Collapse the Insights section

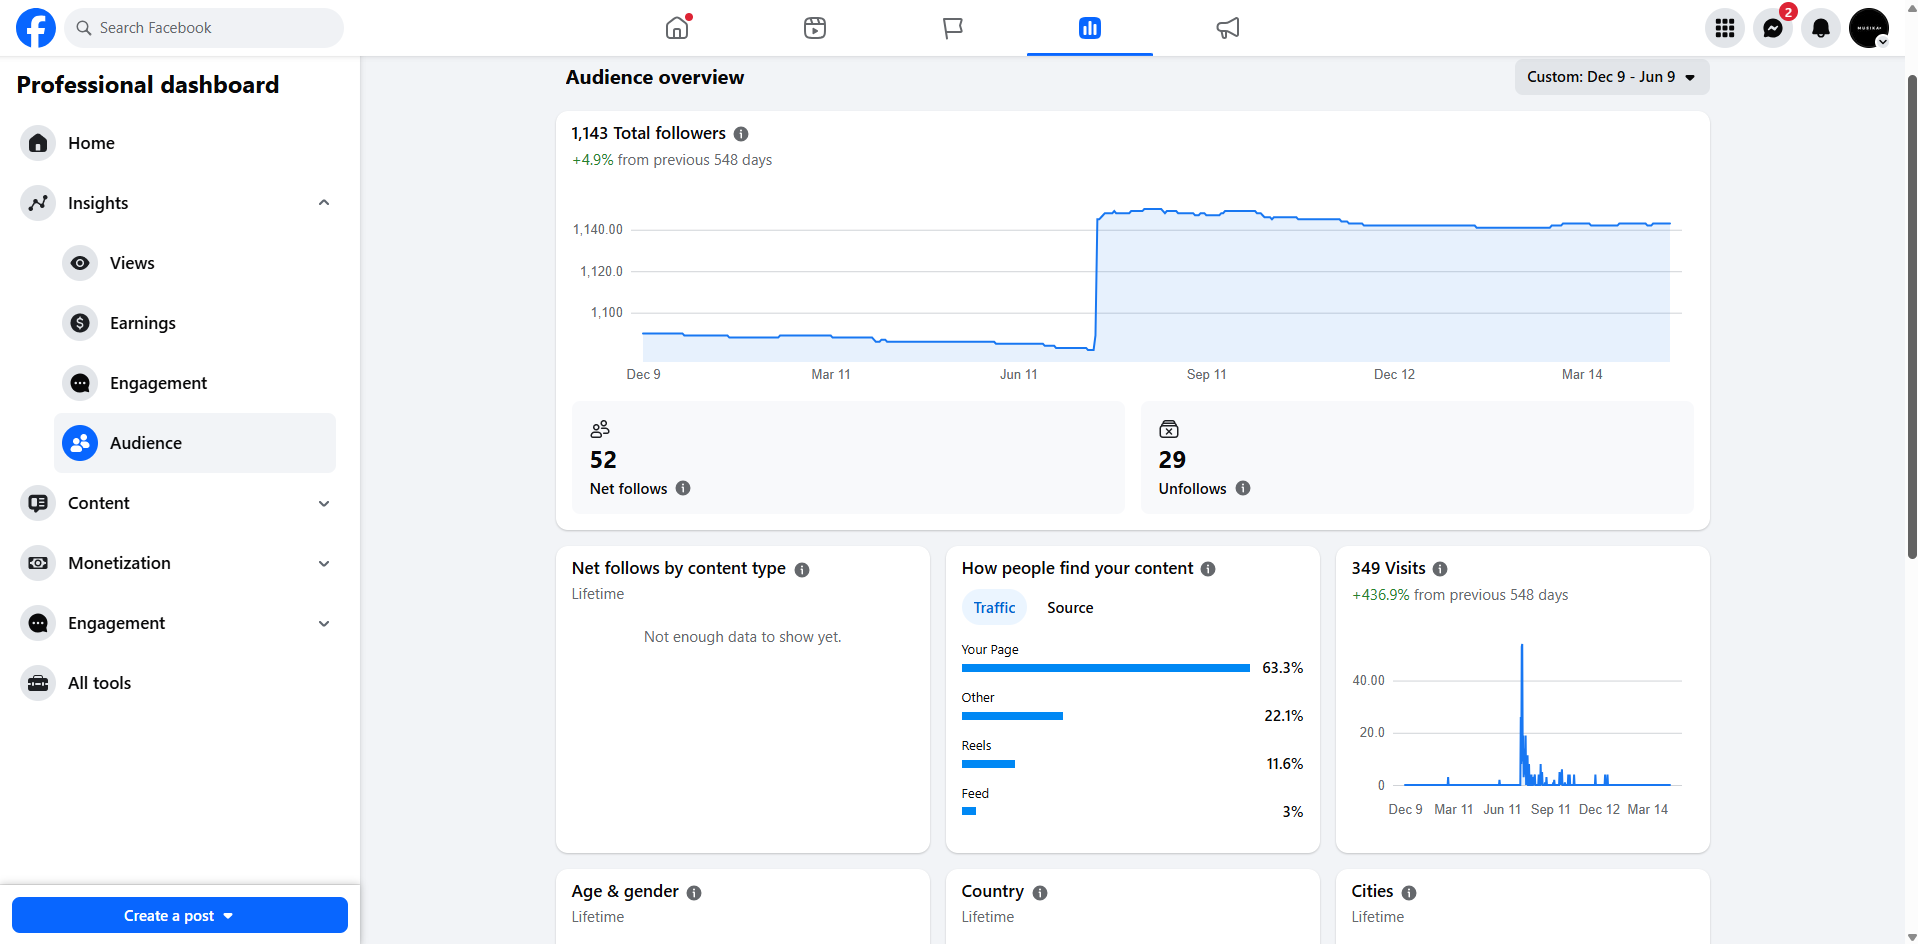coord(324,203)
